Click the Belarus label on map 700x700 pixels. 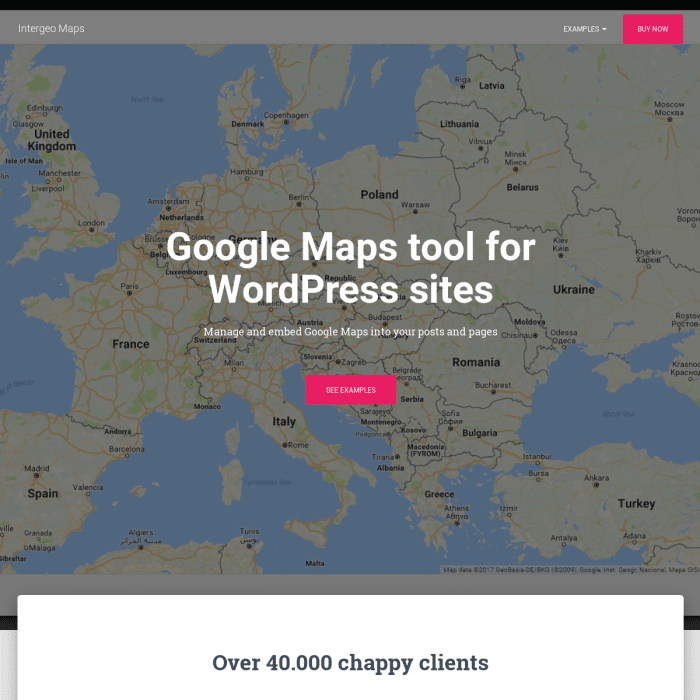pos(522,188)
